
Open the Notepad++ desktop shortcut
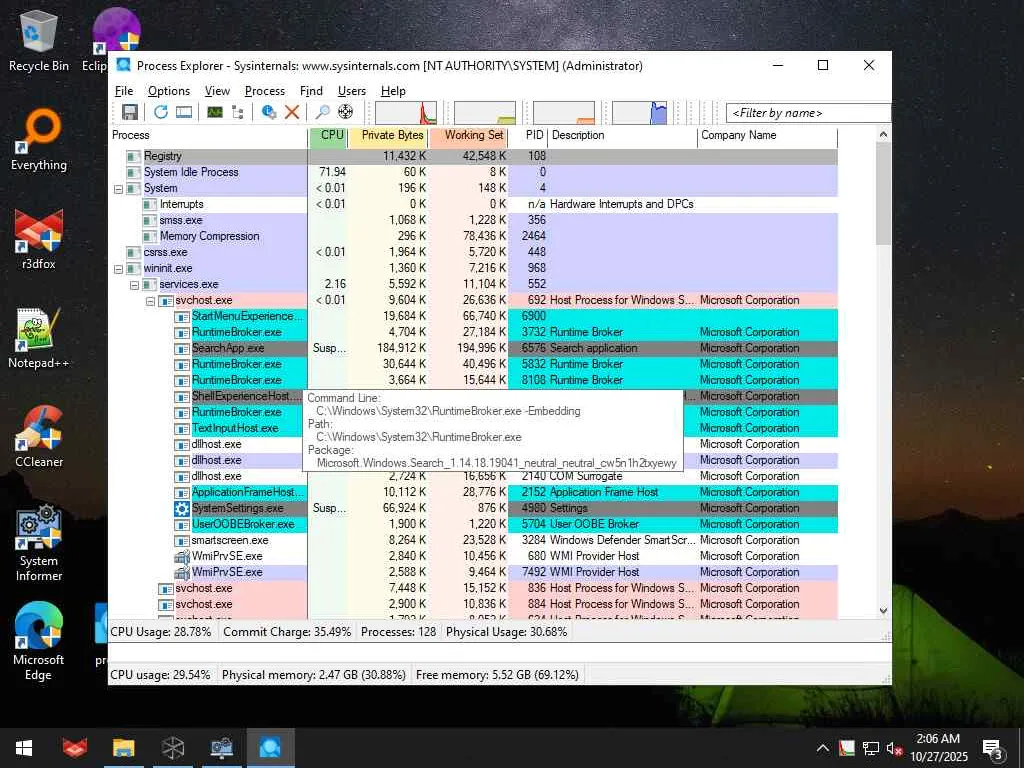[39, 338]
